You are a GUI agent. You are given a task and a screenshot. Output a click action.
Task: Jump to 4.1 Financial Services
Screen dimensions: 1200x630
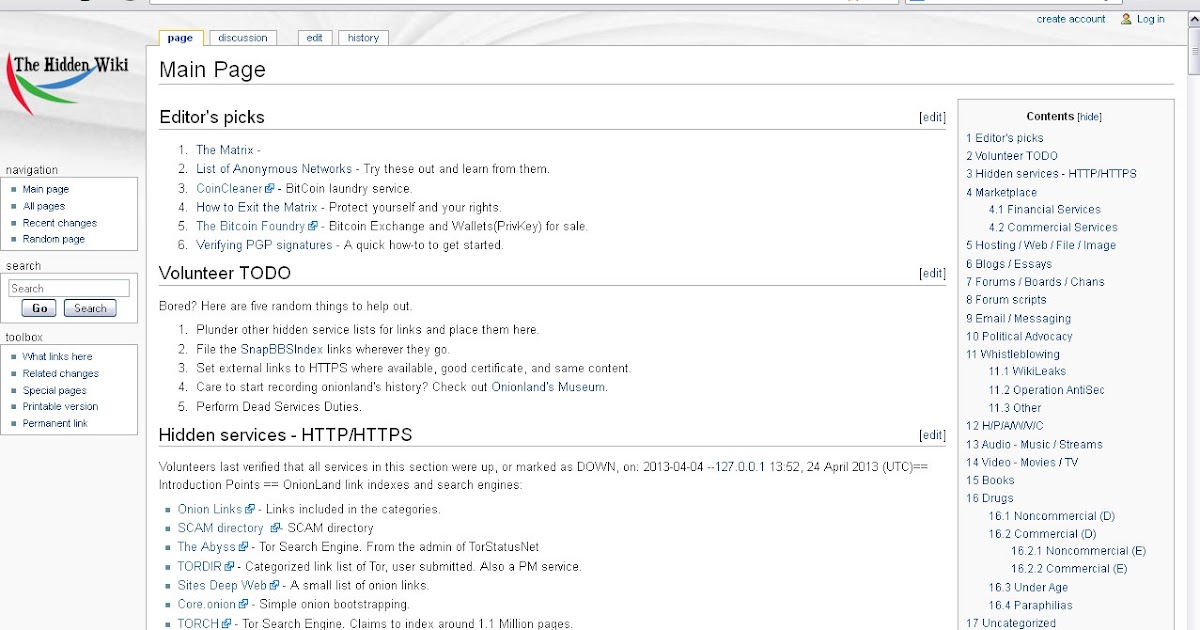[1044, 209]
